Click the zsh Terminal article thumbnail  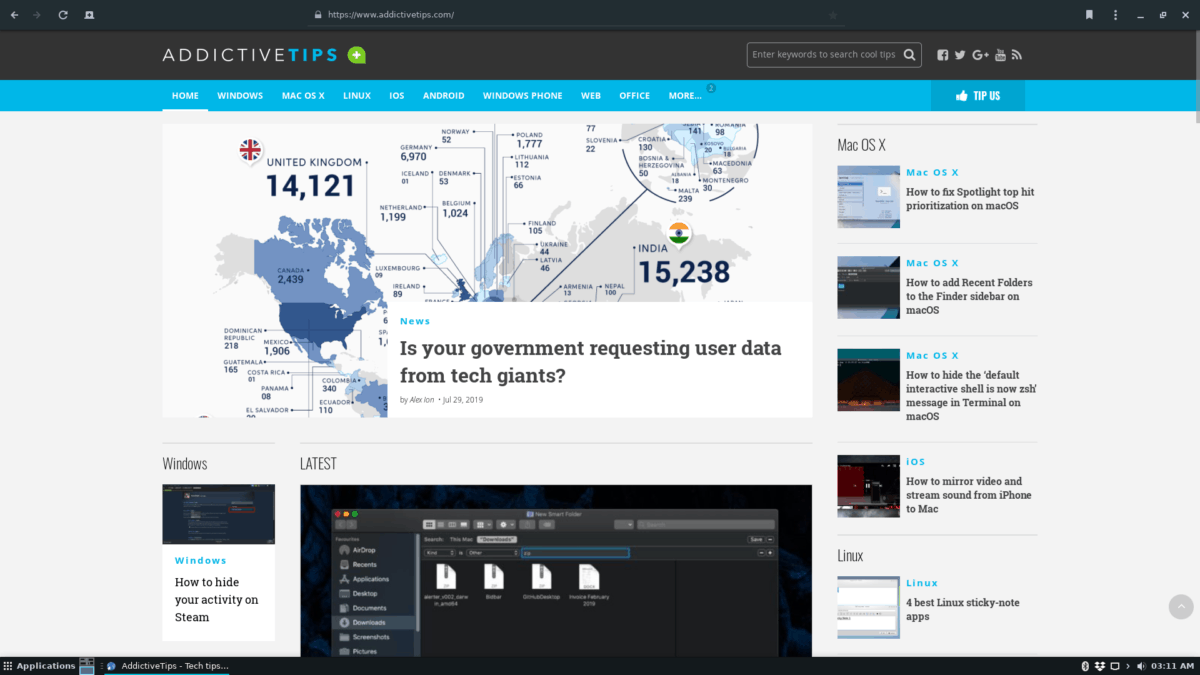(869, 380)
